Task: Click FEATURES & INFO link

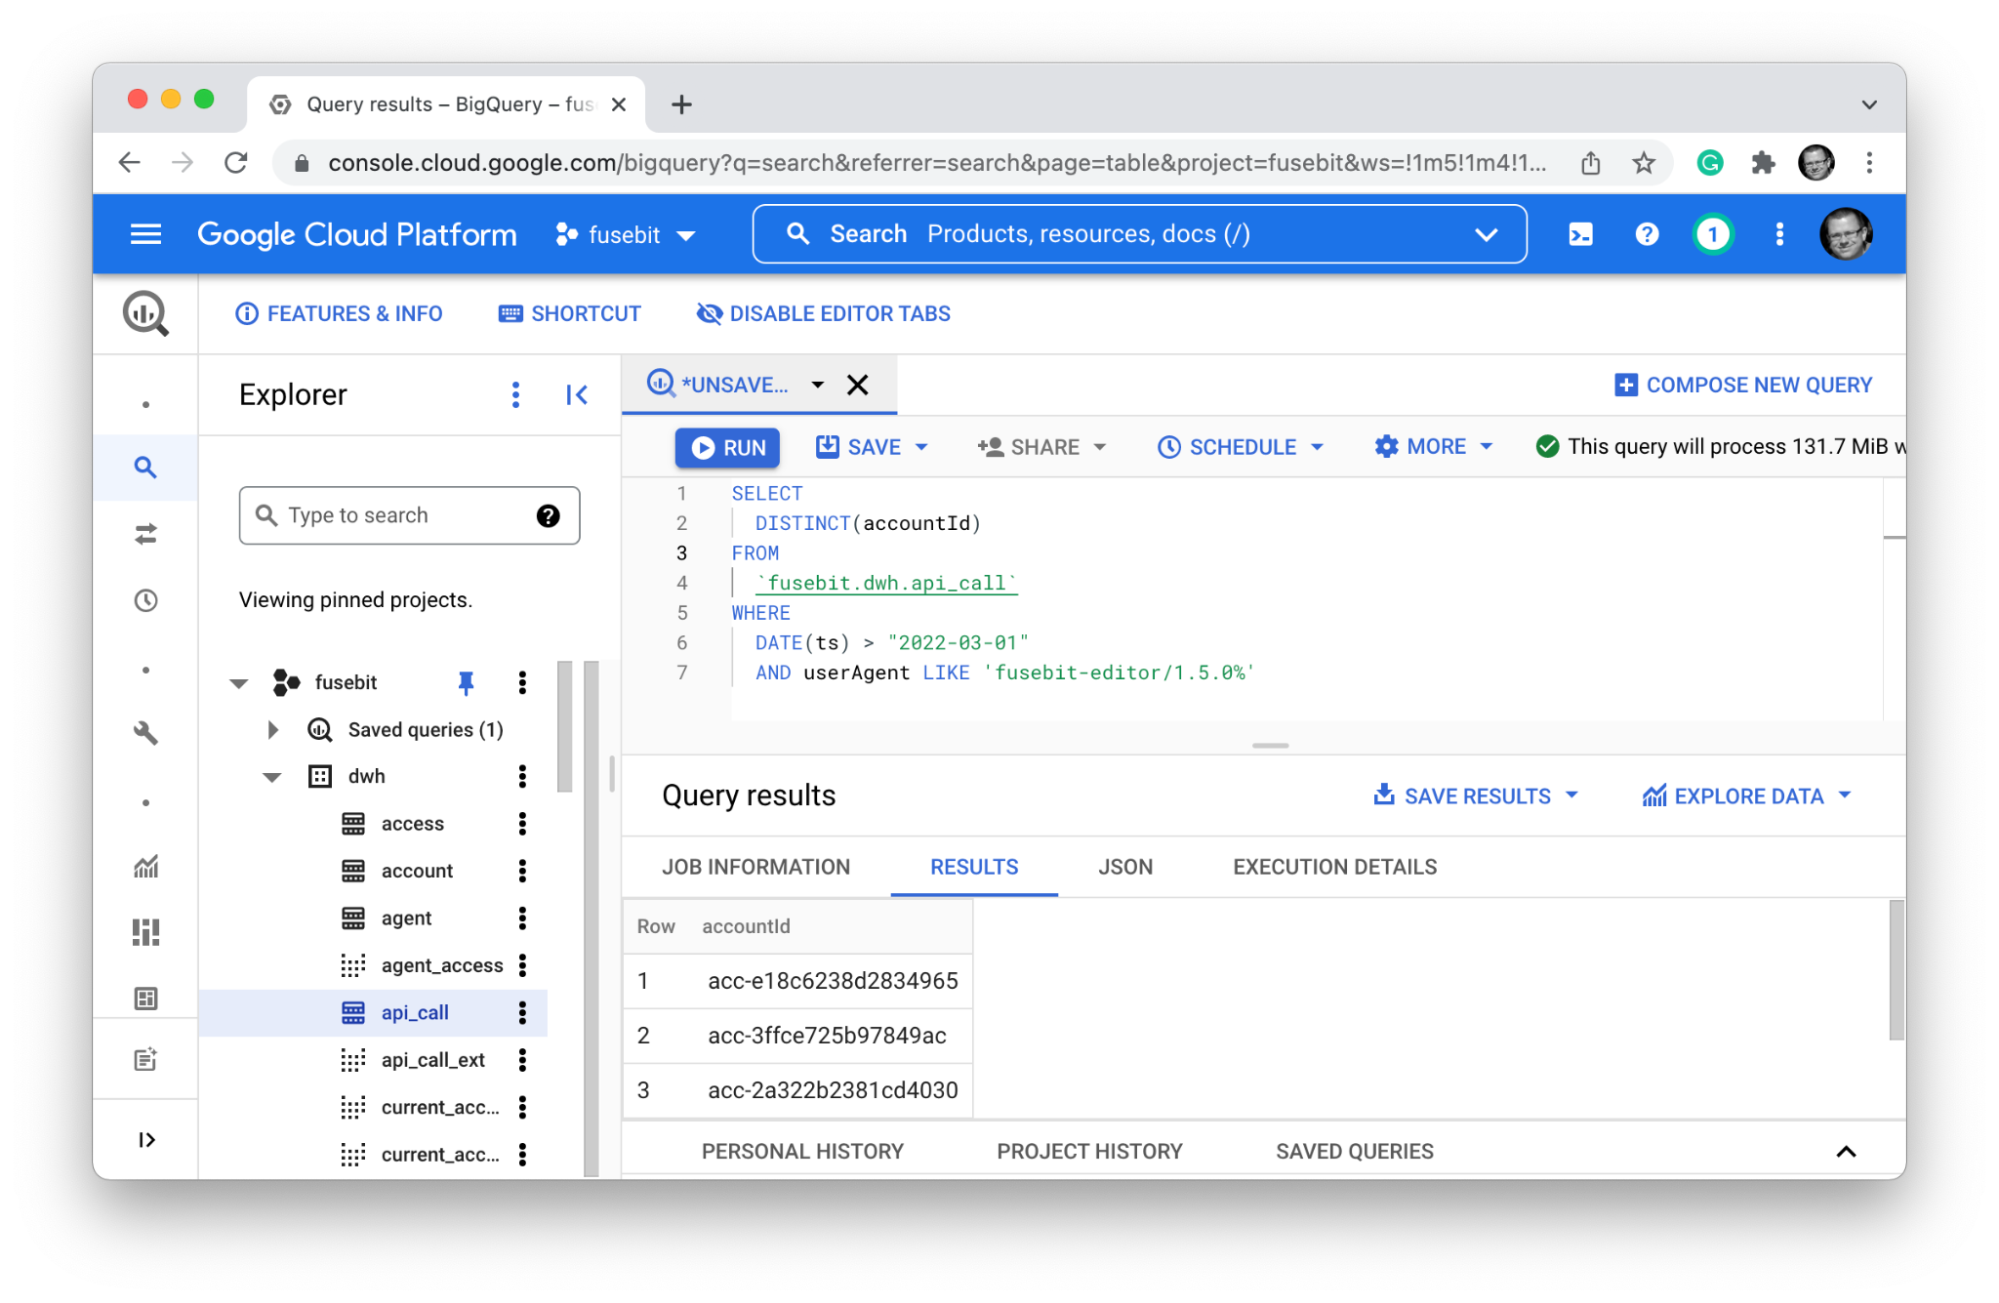Action: pos(339,313)
